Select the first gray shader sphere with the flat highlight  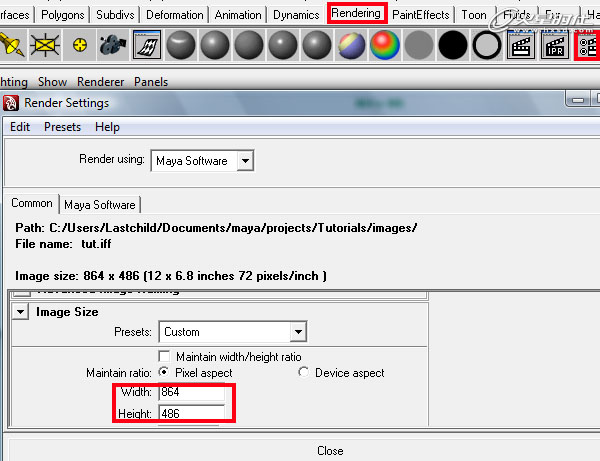coord(181,45)
